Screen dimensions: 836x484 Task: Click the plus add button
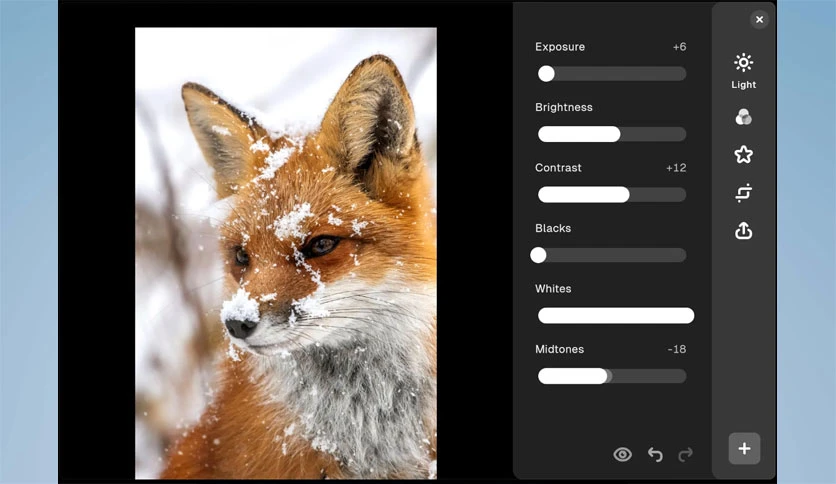[x=744, y=448]
